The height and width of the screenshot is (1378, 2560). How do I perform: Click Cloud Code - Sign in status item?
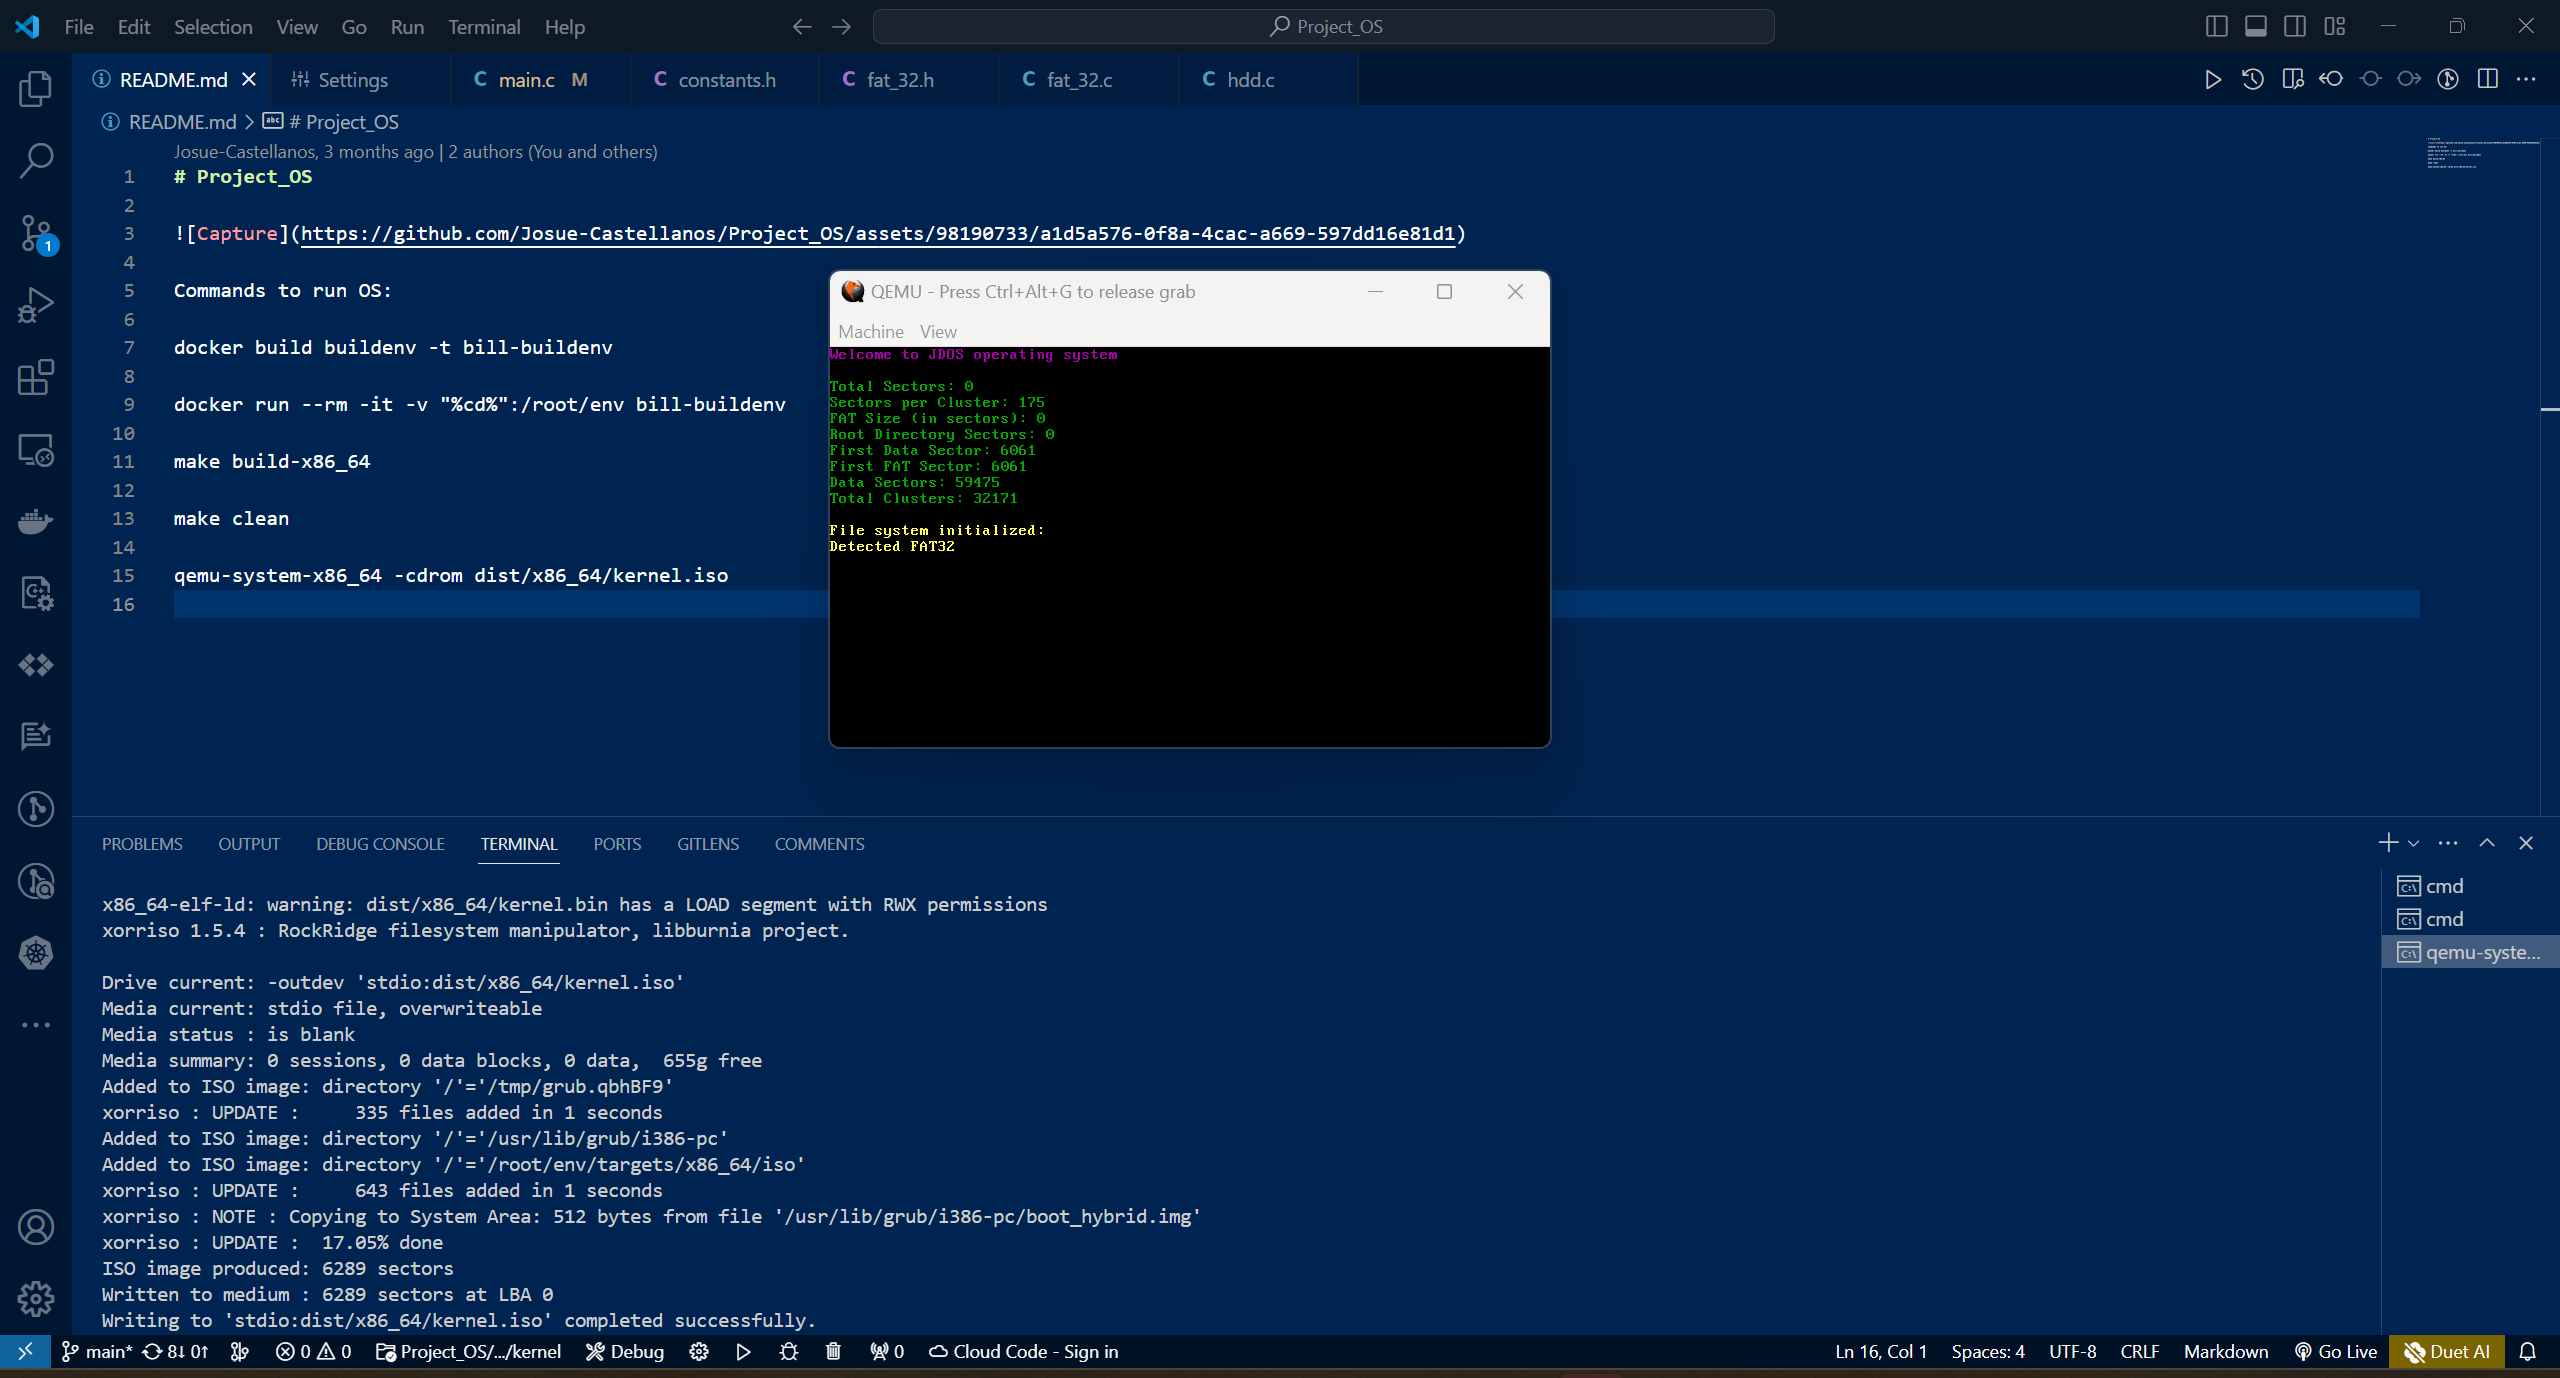pyautogui.click(x=1024, y=1352)
